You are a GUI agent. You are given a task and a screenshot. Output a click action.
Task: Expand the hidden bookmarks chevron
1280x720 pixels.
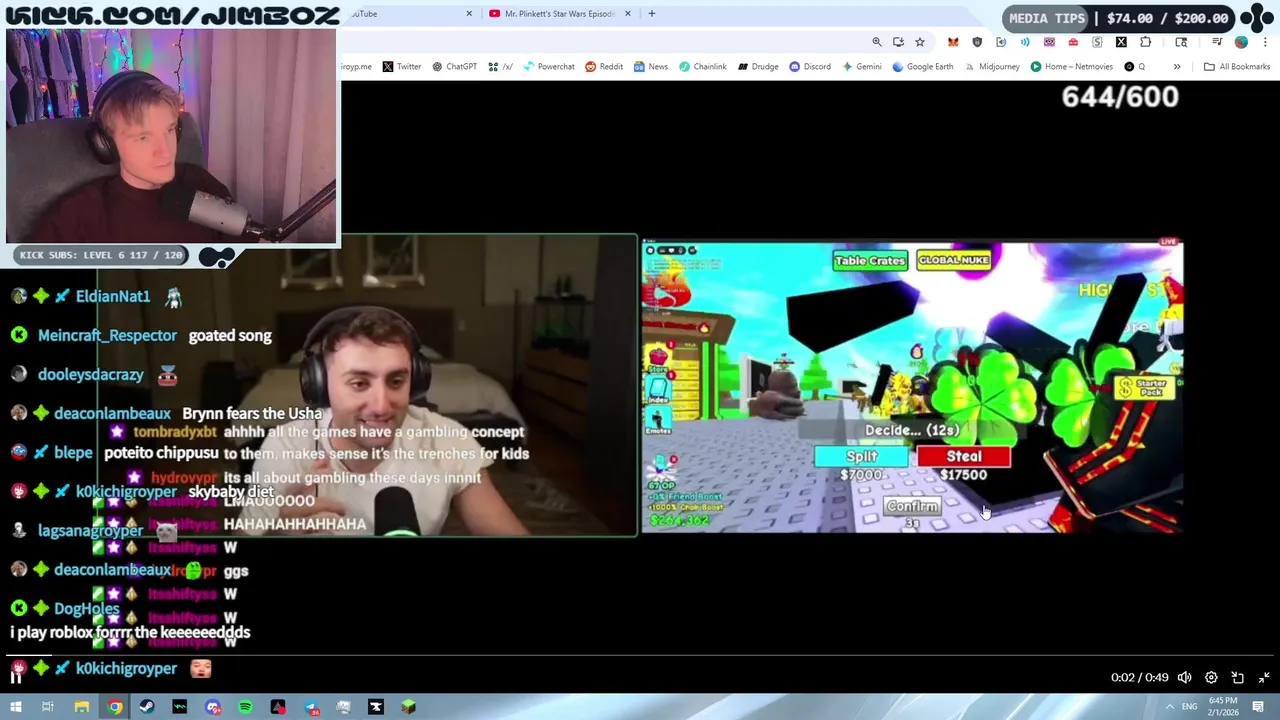pos(1177,67)
